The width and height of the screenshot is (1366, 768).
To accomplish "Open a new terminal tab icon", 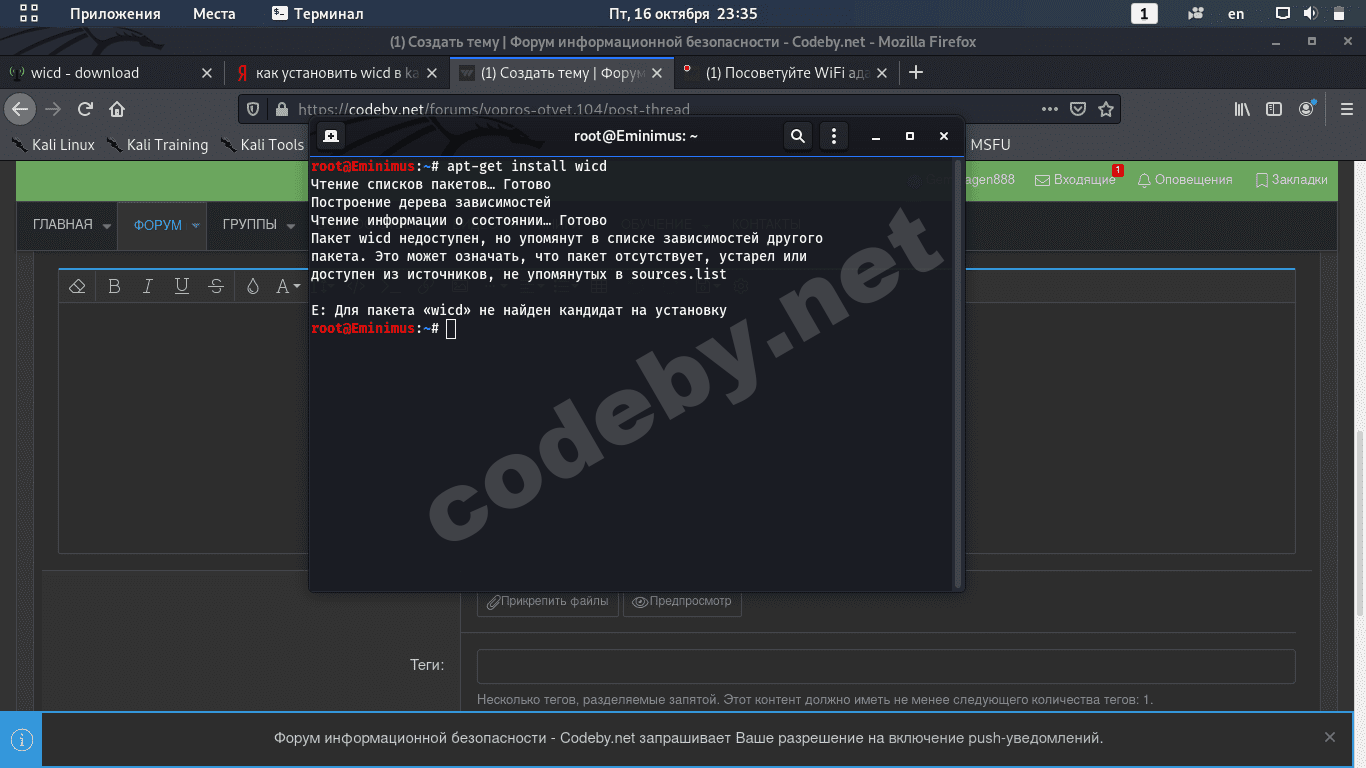I will pyautogui.click(x=331, y=136).
